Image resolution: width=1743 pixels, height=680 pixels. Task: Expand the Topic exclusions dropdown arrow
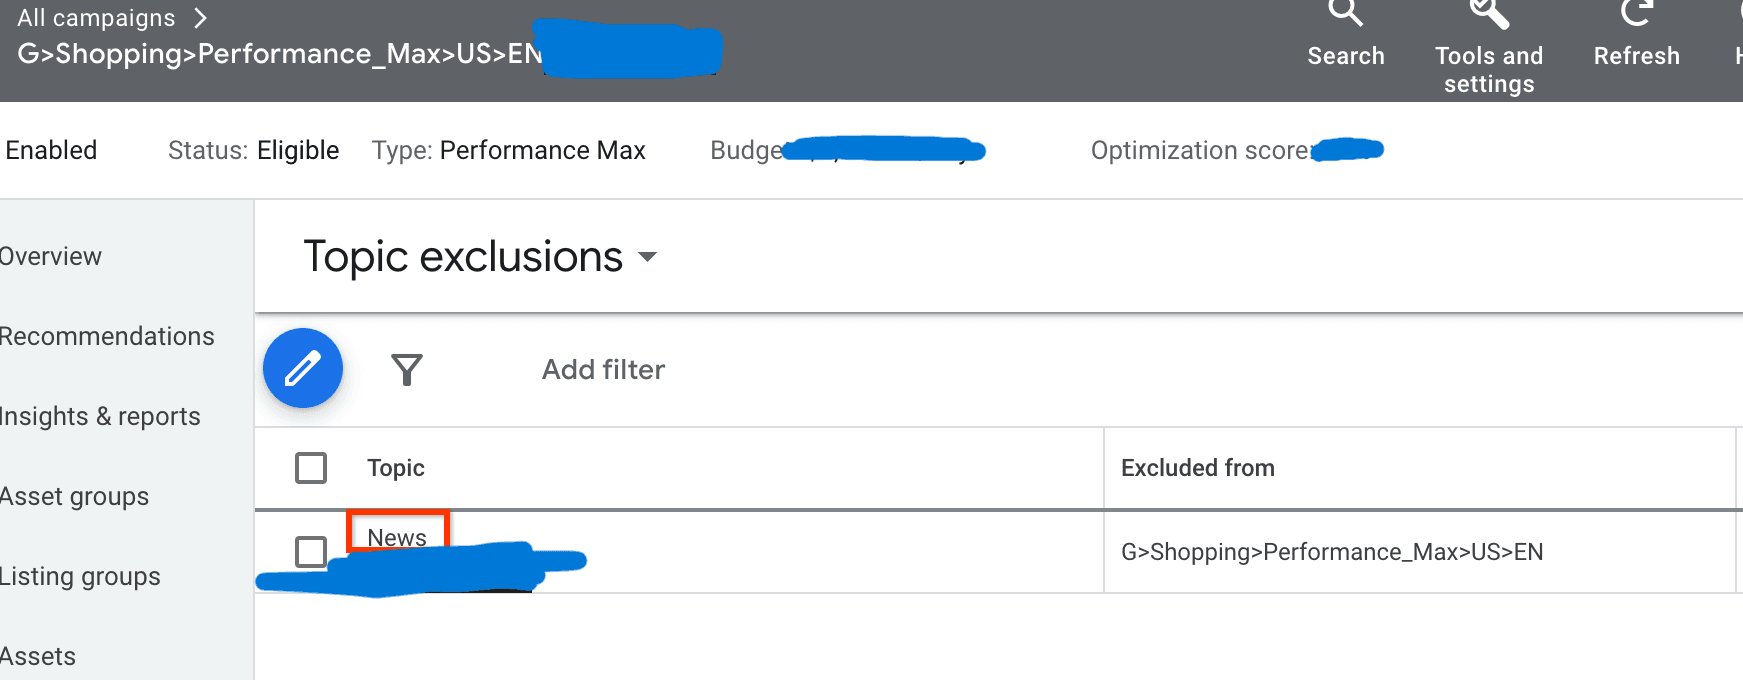[x=648, y=257]
